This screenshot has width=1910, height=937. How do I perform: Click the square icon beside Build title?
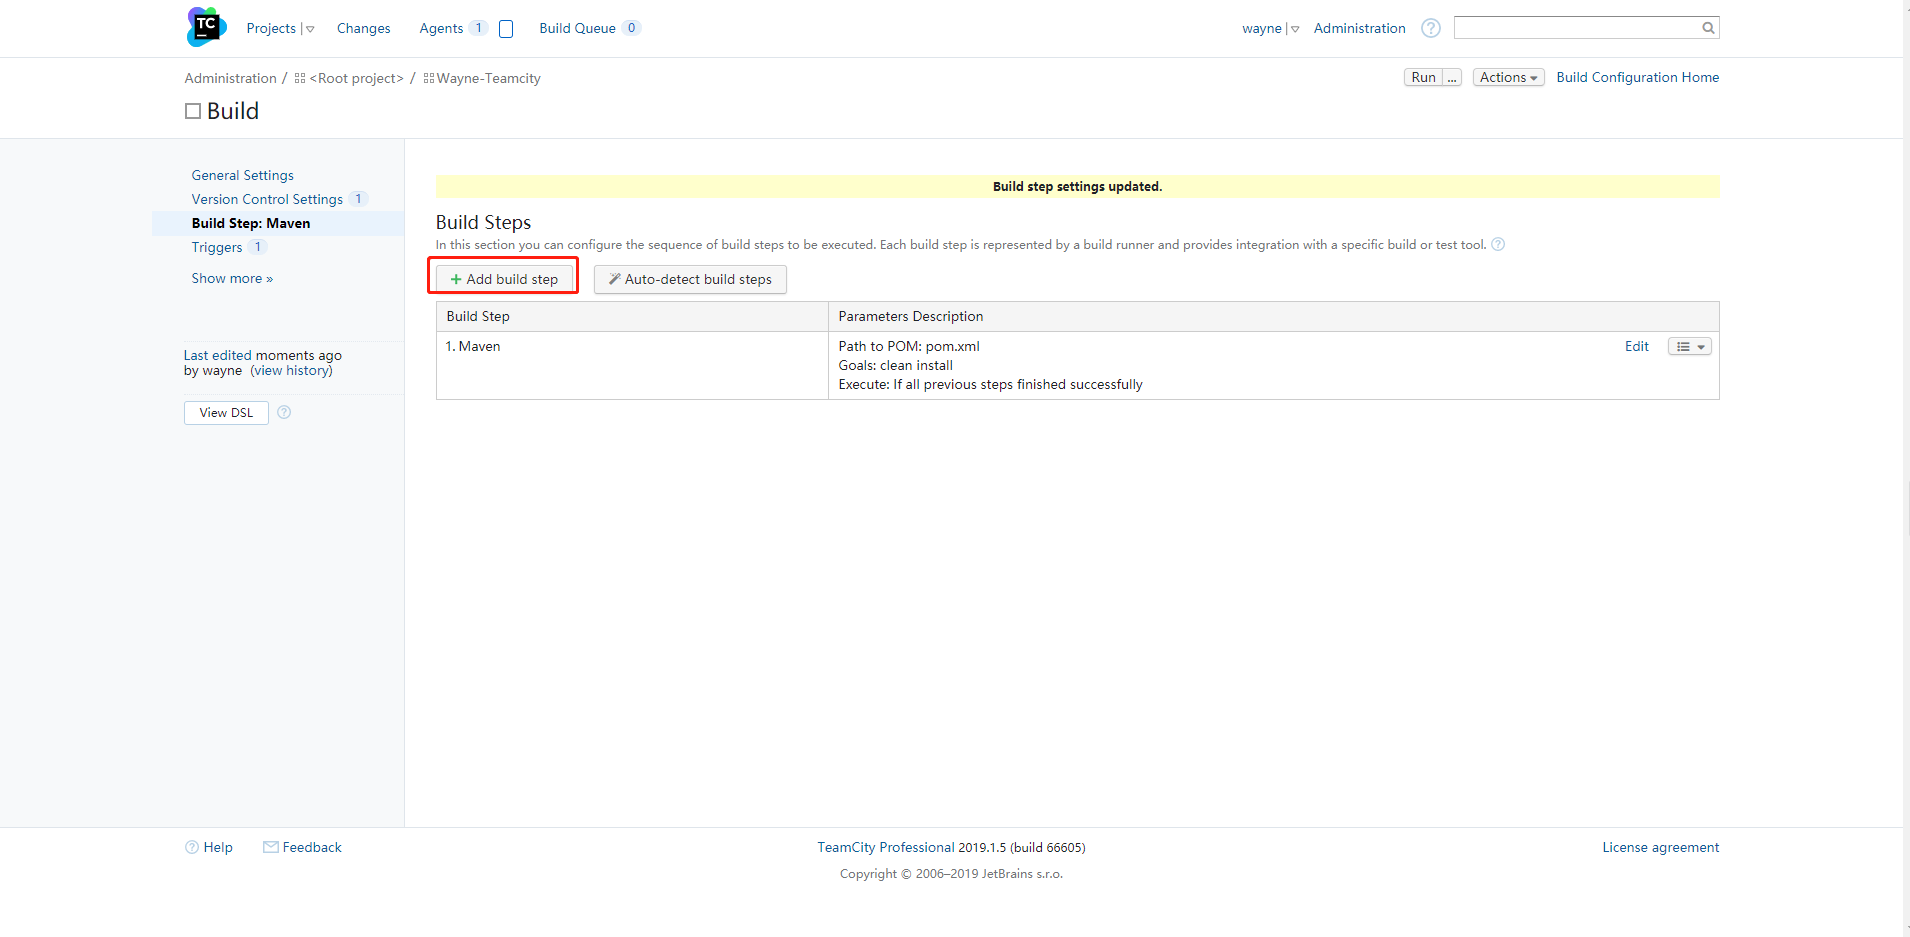pos(193,111)
